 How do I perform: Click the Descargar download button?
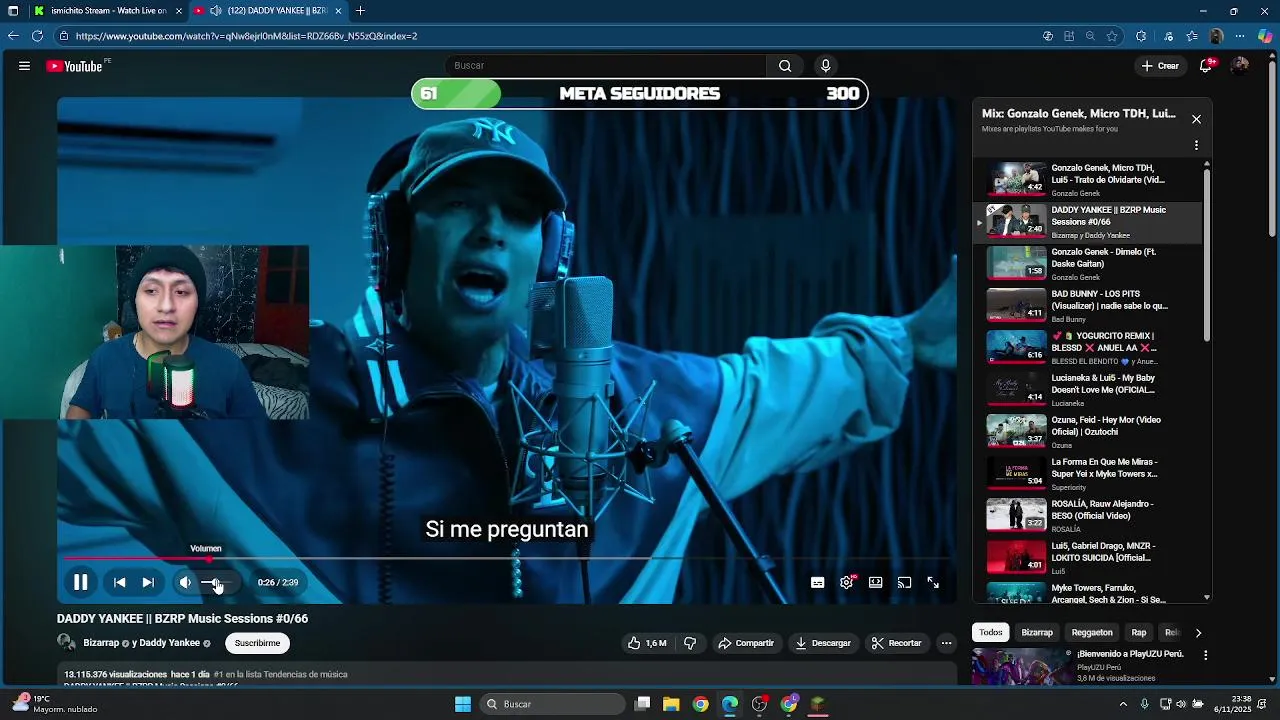coord(823,643)
